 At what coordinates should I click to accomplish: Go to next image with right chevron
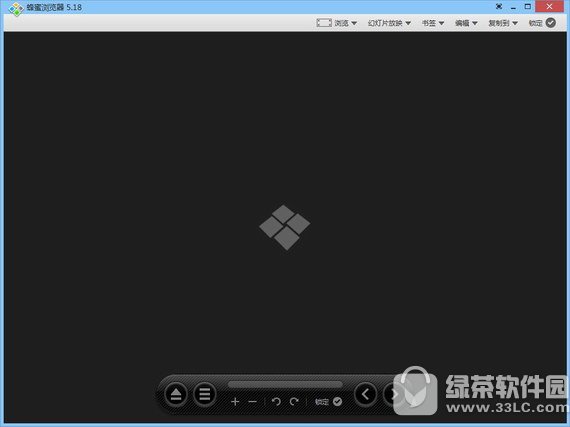pos(393,394)
